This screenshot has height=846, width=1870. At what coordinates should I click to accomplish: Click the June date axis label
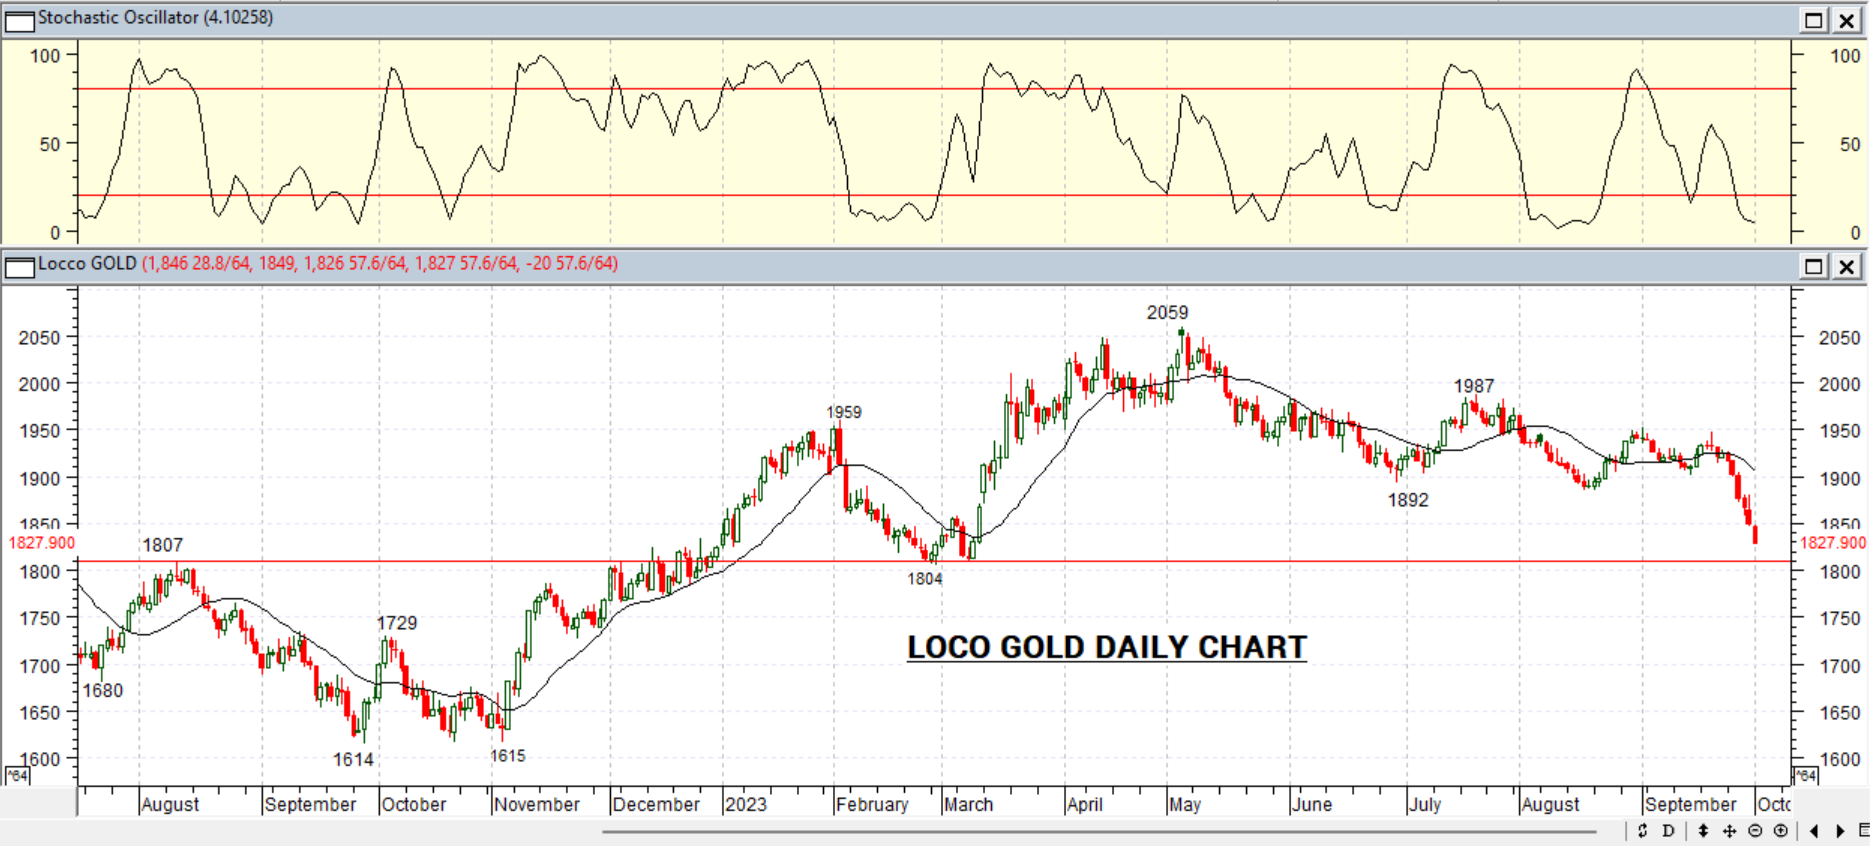[x=1312, y=805]
